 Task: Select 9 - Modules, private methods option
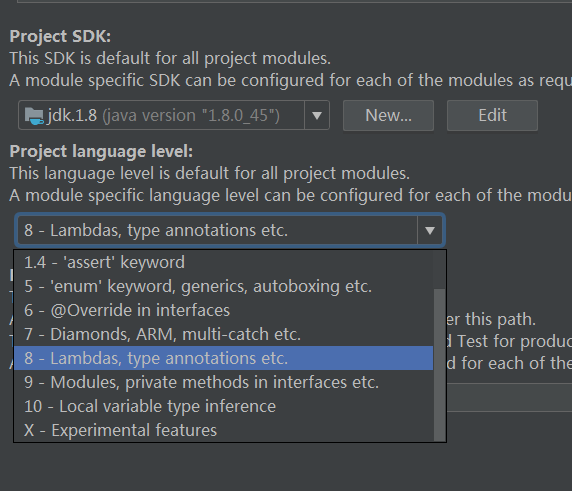point(223,382)
